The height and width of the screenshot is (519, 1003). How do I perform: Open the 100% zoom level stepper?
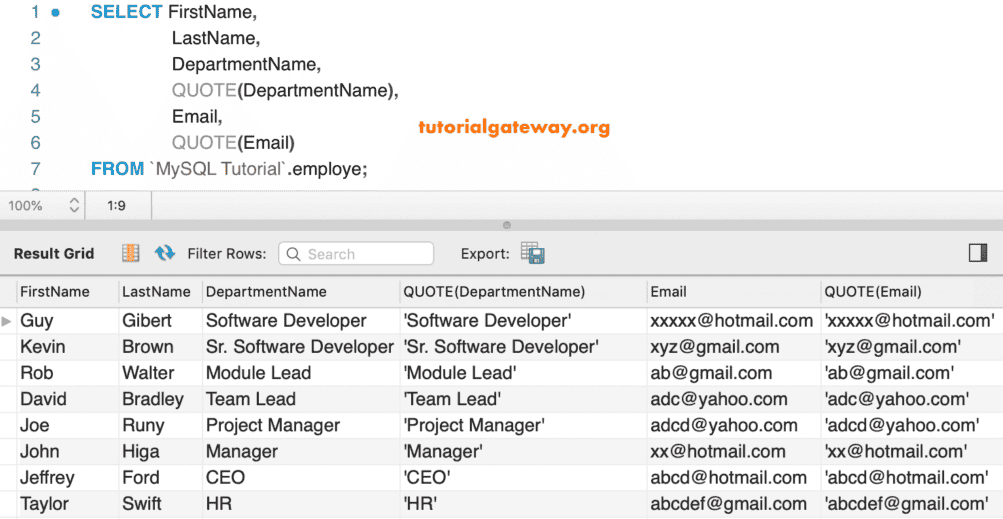tap(74, 206)
